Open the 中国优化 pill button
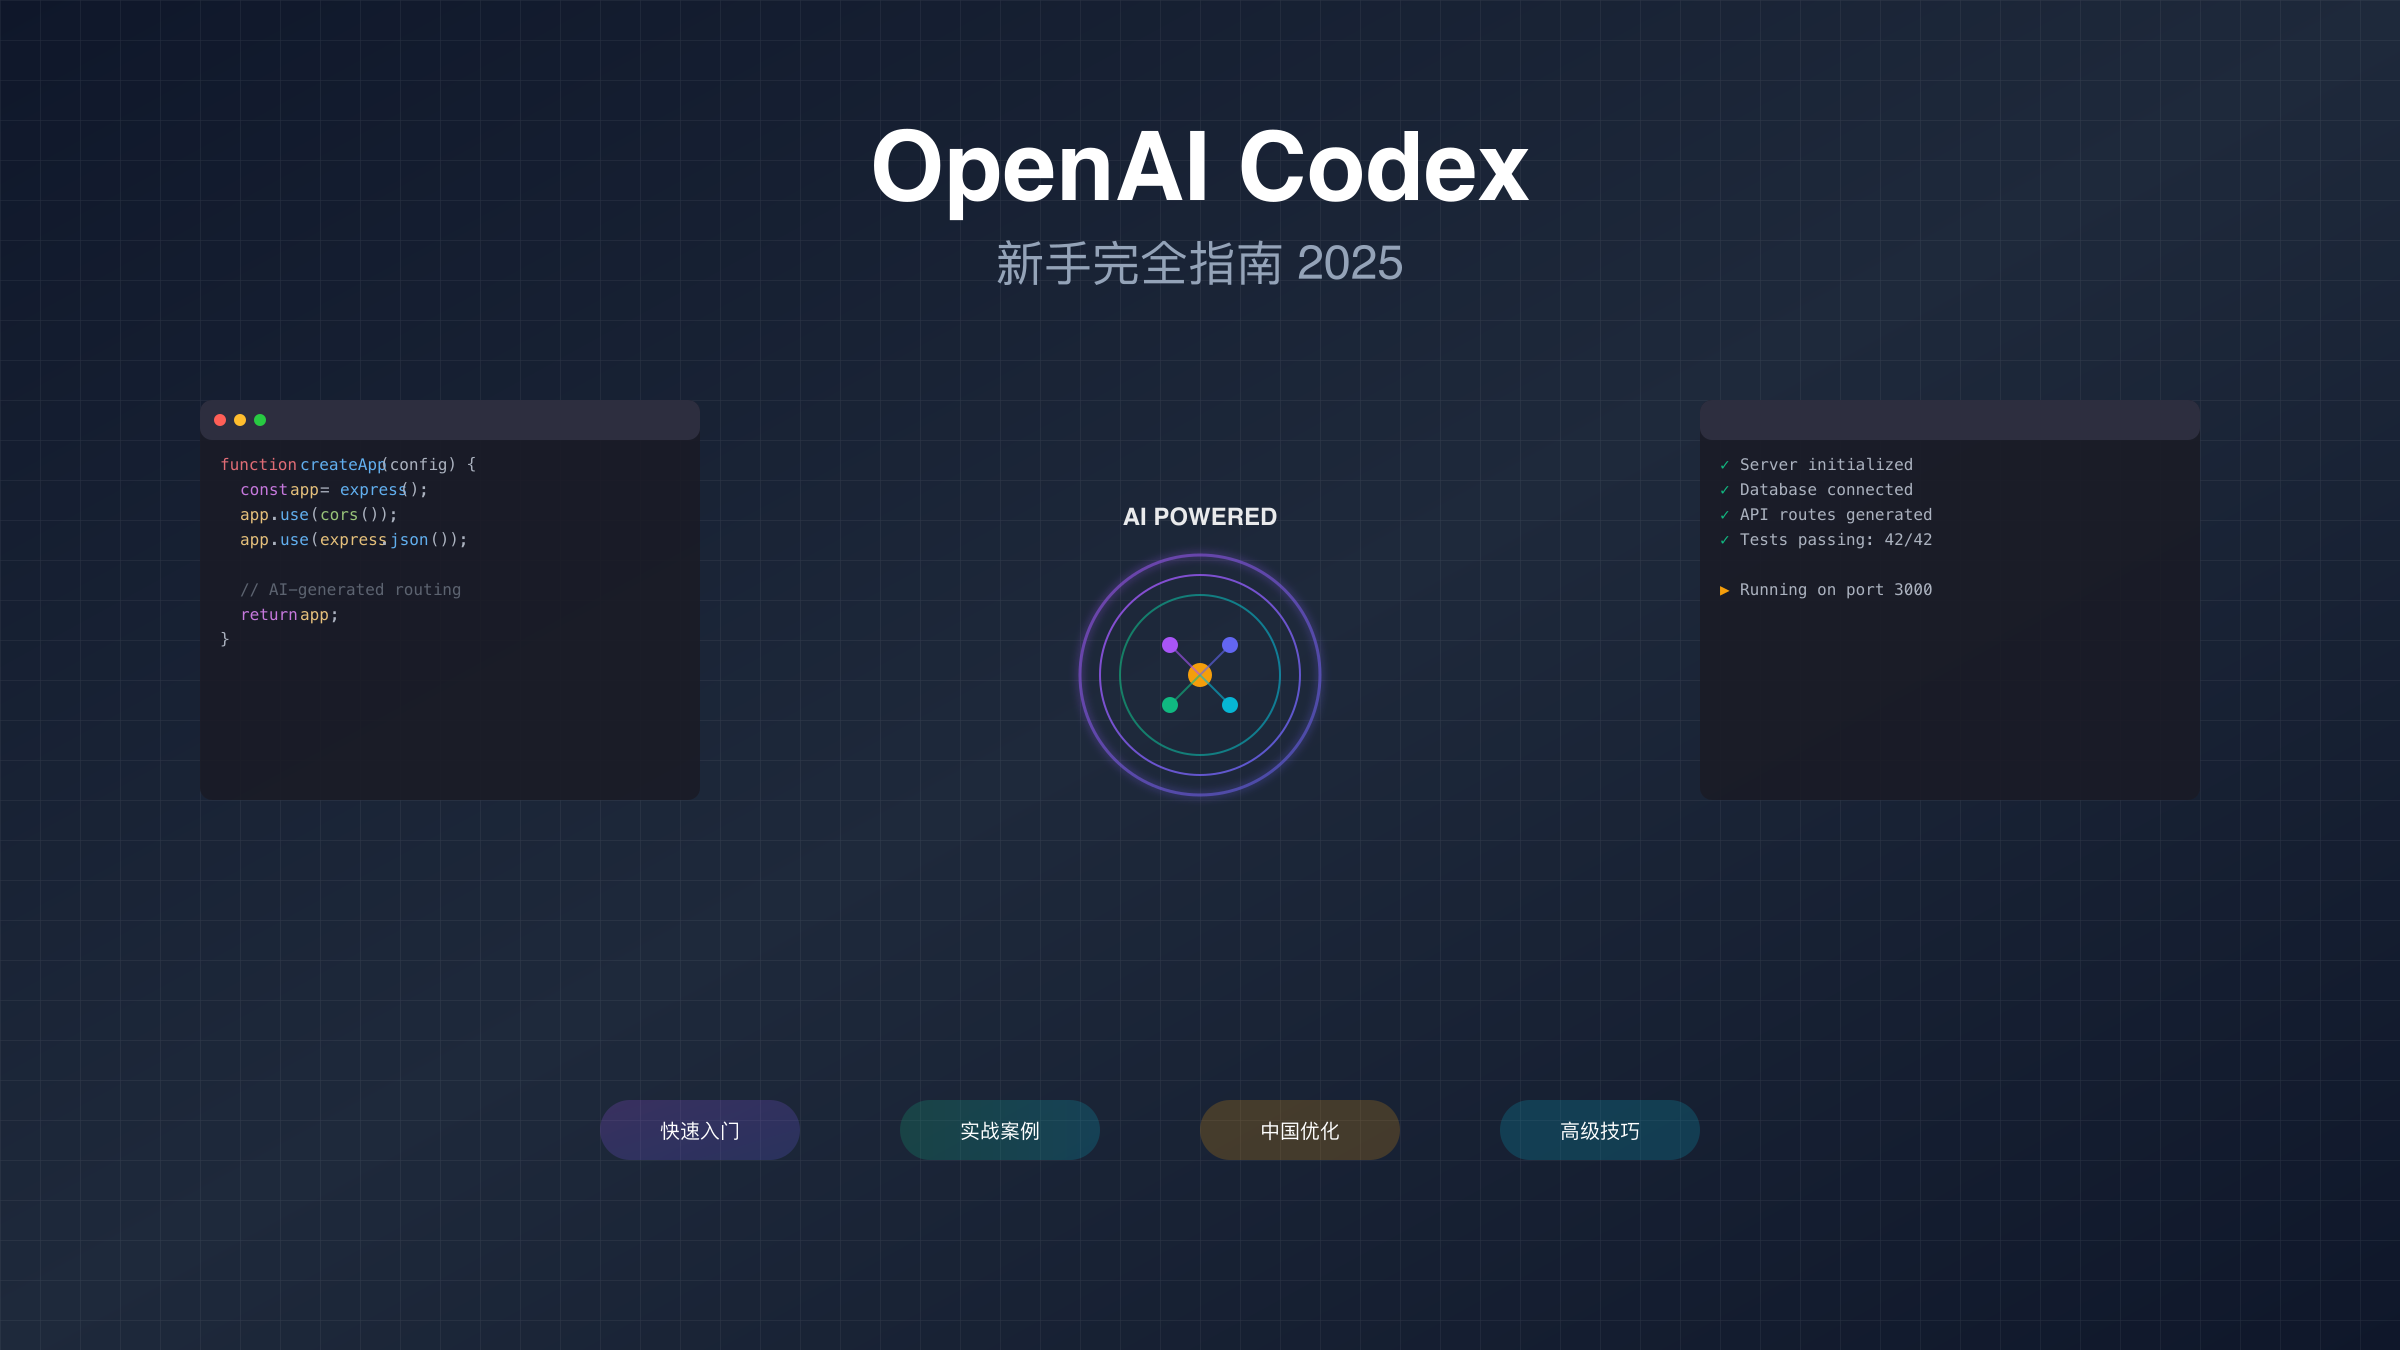The height and width of the screenshot is (1350, 2400). pos(1300,1130)
